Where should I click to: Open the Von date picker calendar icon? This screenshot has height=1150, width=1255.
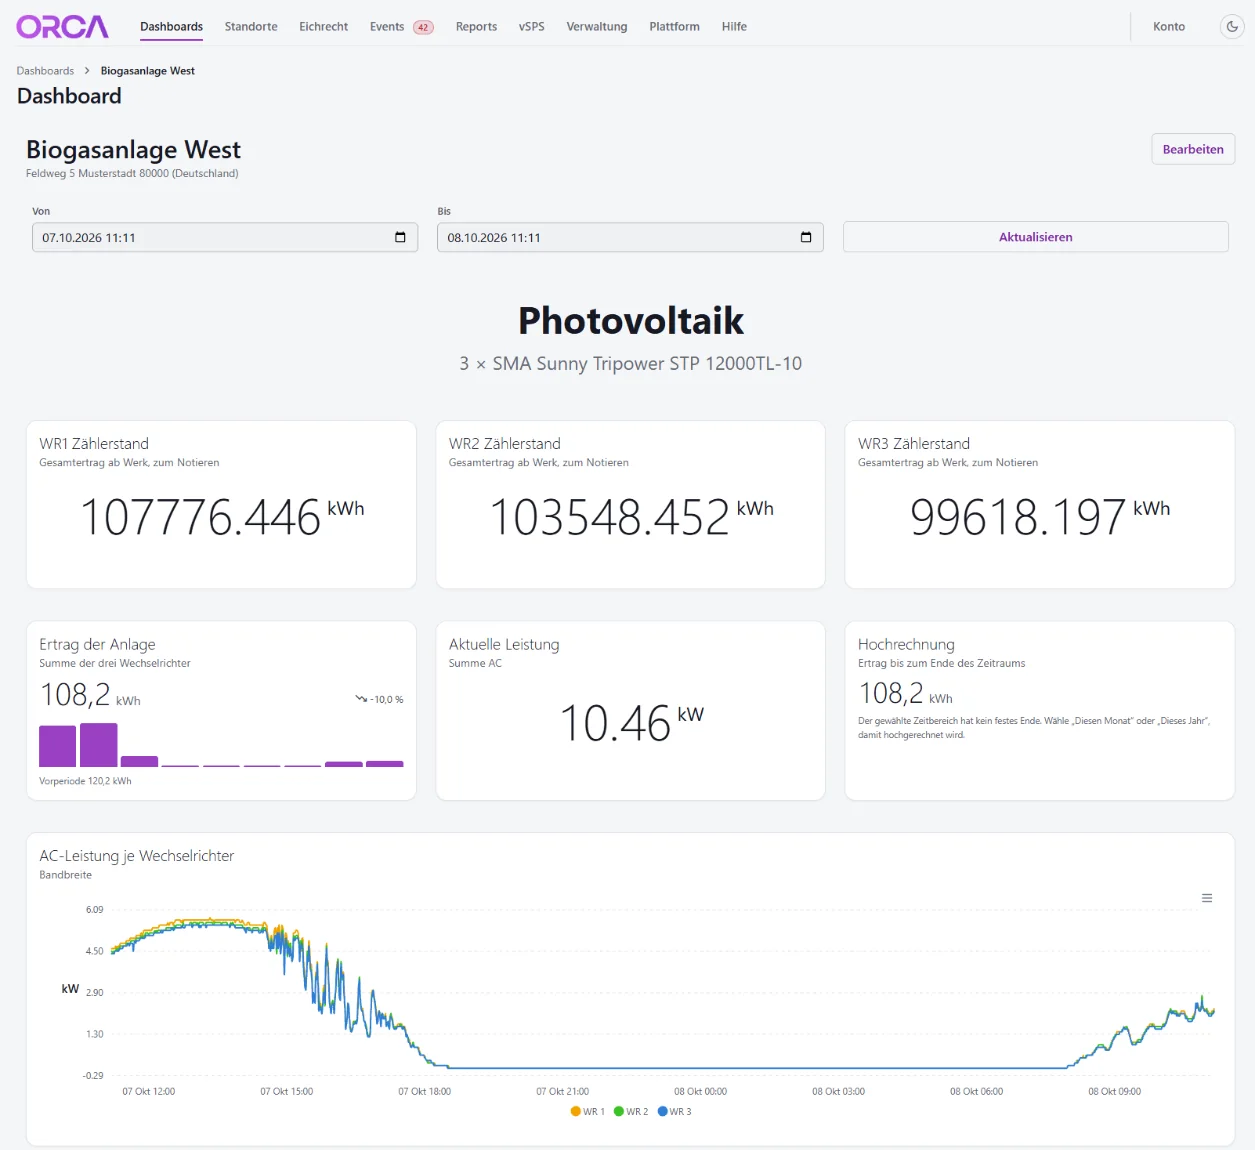pos(400,237)
